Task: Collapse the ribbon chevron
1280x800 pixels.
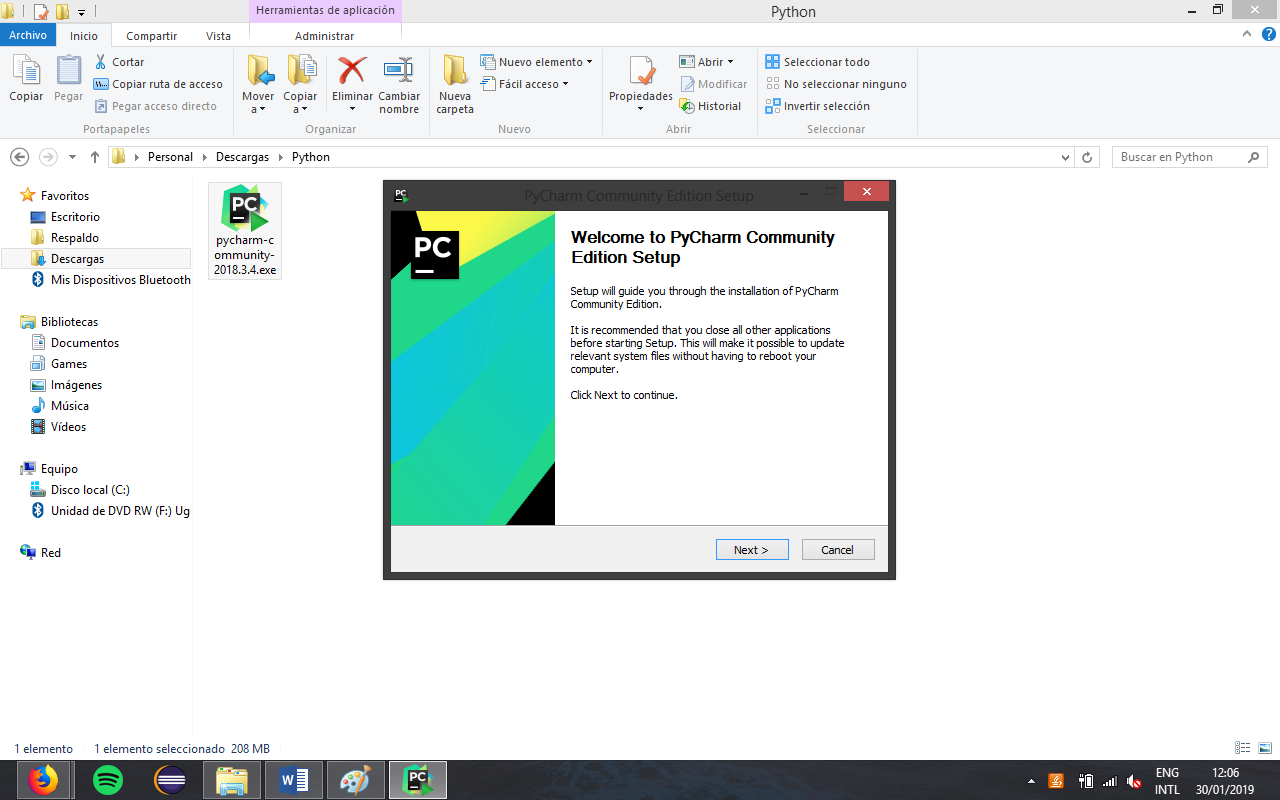Action: 1247,34
